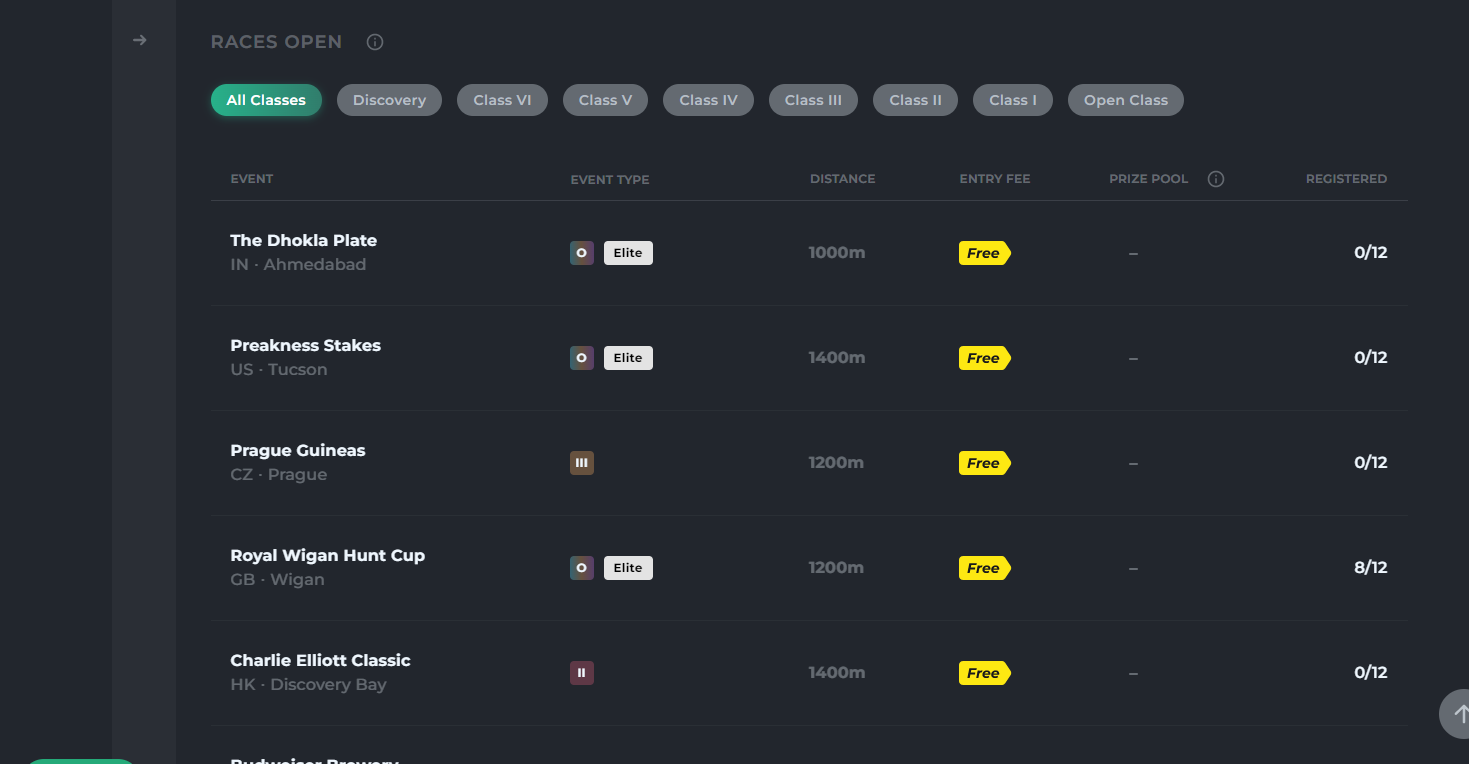Viewport: 1469px width, 764px height.
Task: Filter races by Open Class
Action: 1126,100
